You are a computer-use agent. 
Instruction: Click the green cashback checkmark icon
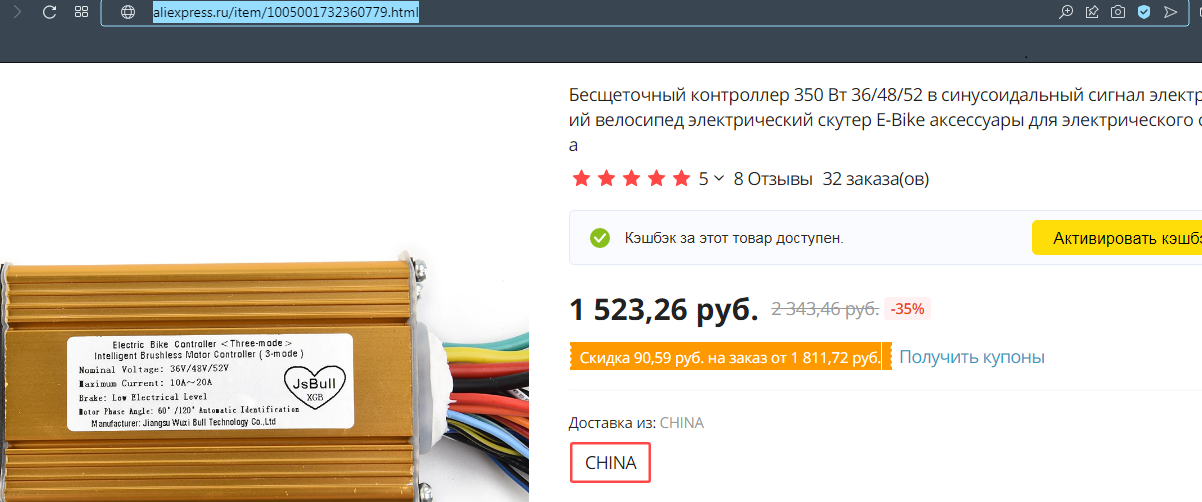click(x=600, y=238)
